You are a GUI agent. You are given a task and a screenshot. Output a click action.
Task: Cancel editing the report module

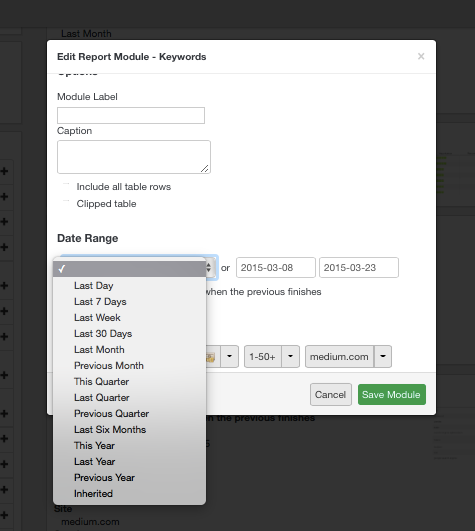[331, 395]
